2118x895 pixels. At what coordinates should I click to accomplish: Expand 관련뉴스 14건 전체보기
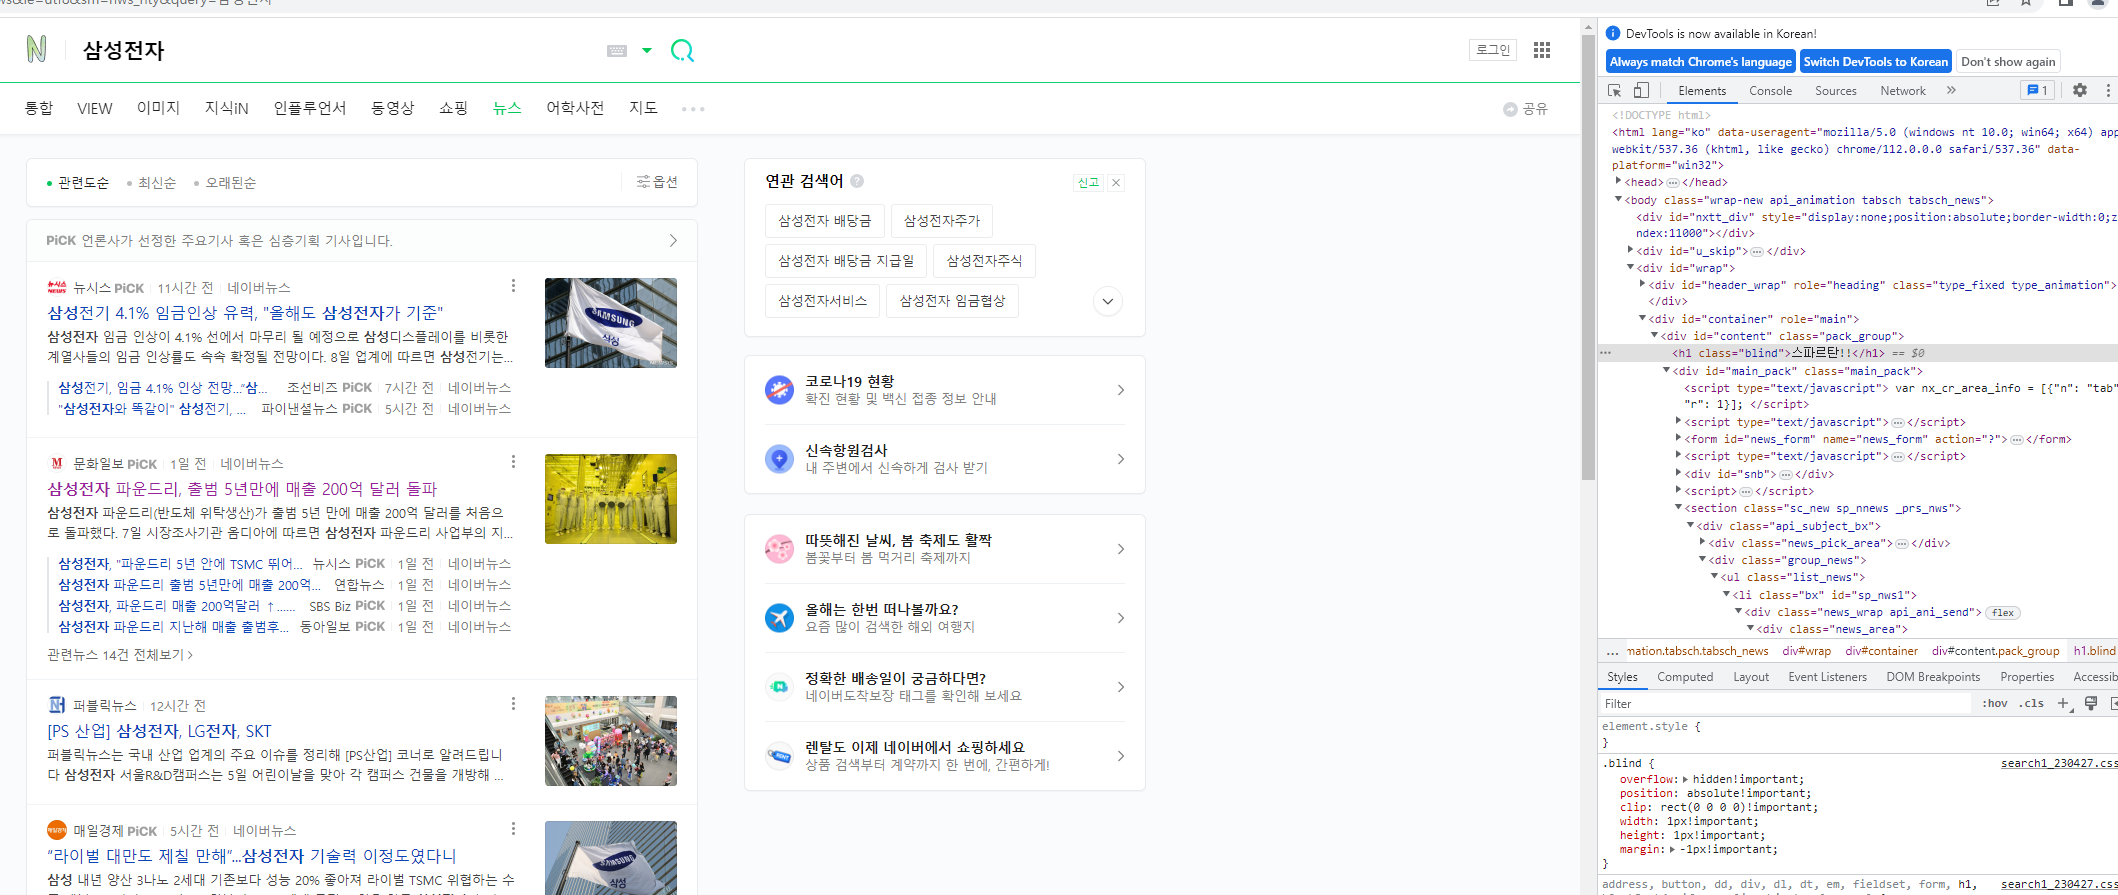120,655
